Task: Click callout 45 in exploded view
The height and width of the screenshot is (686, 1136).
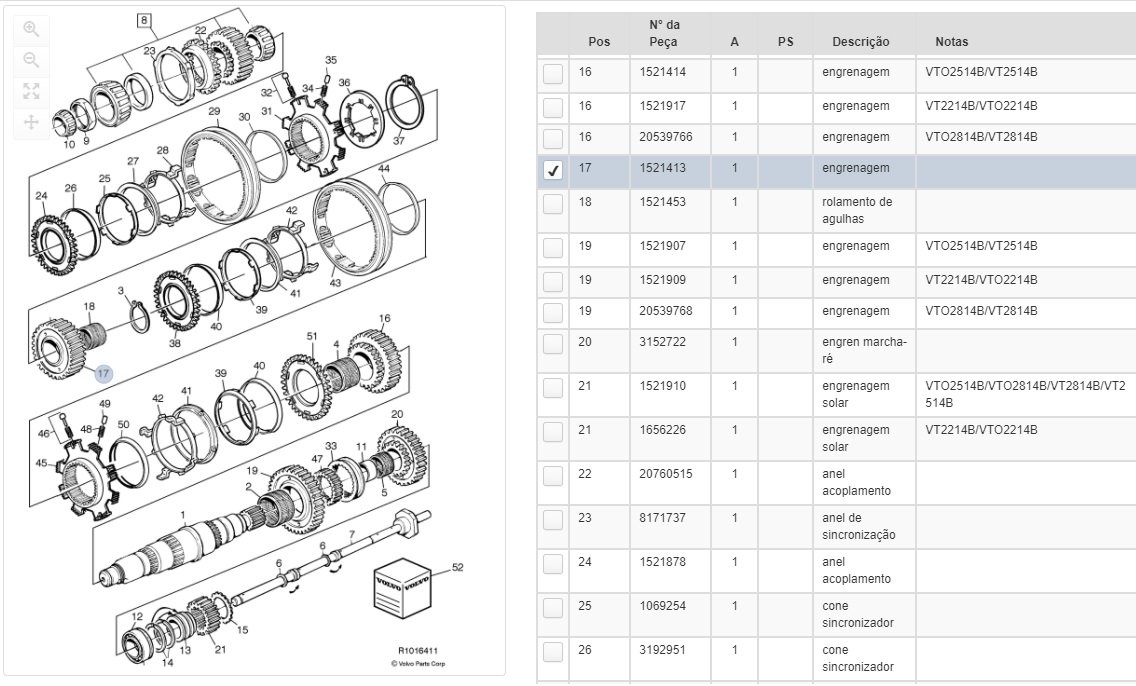Action: [x=41, y=463]
